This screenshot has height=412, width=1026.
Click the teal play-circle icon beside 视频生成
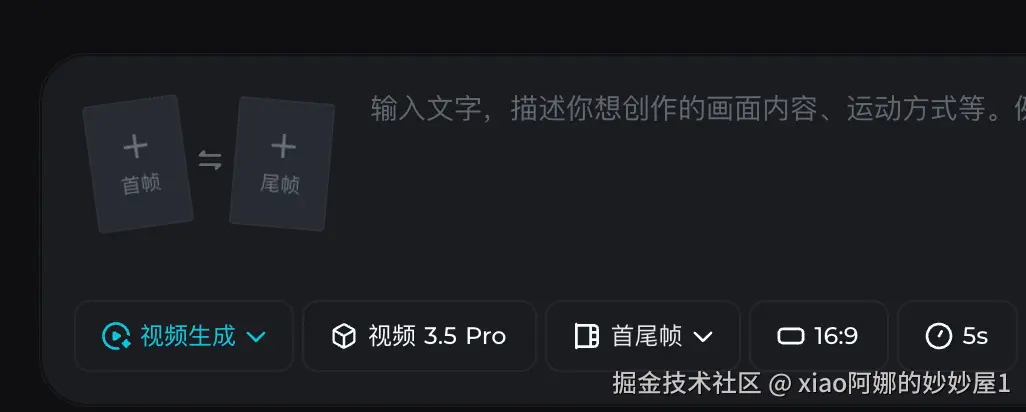point(116,336)
